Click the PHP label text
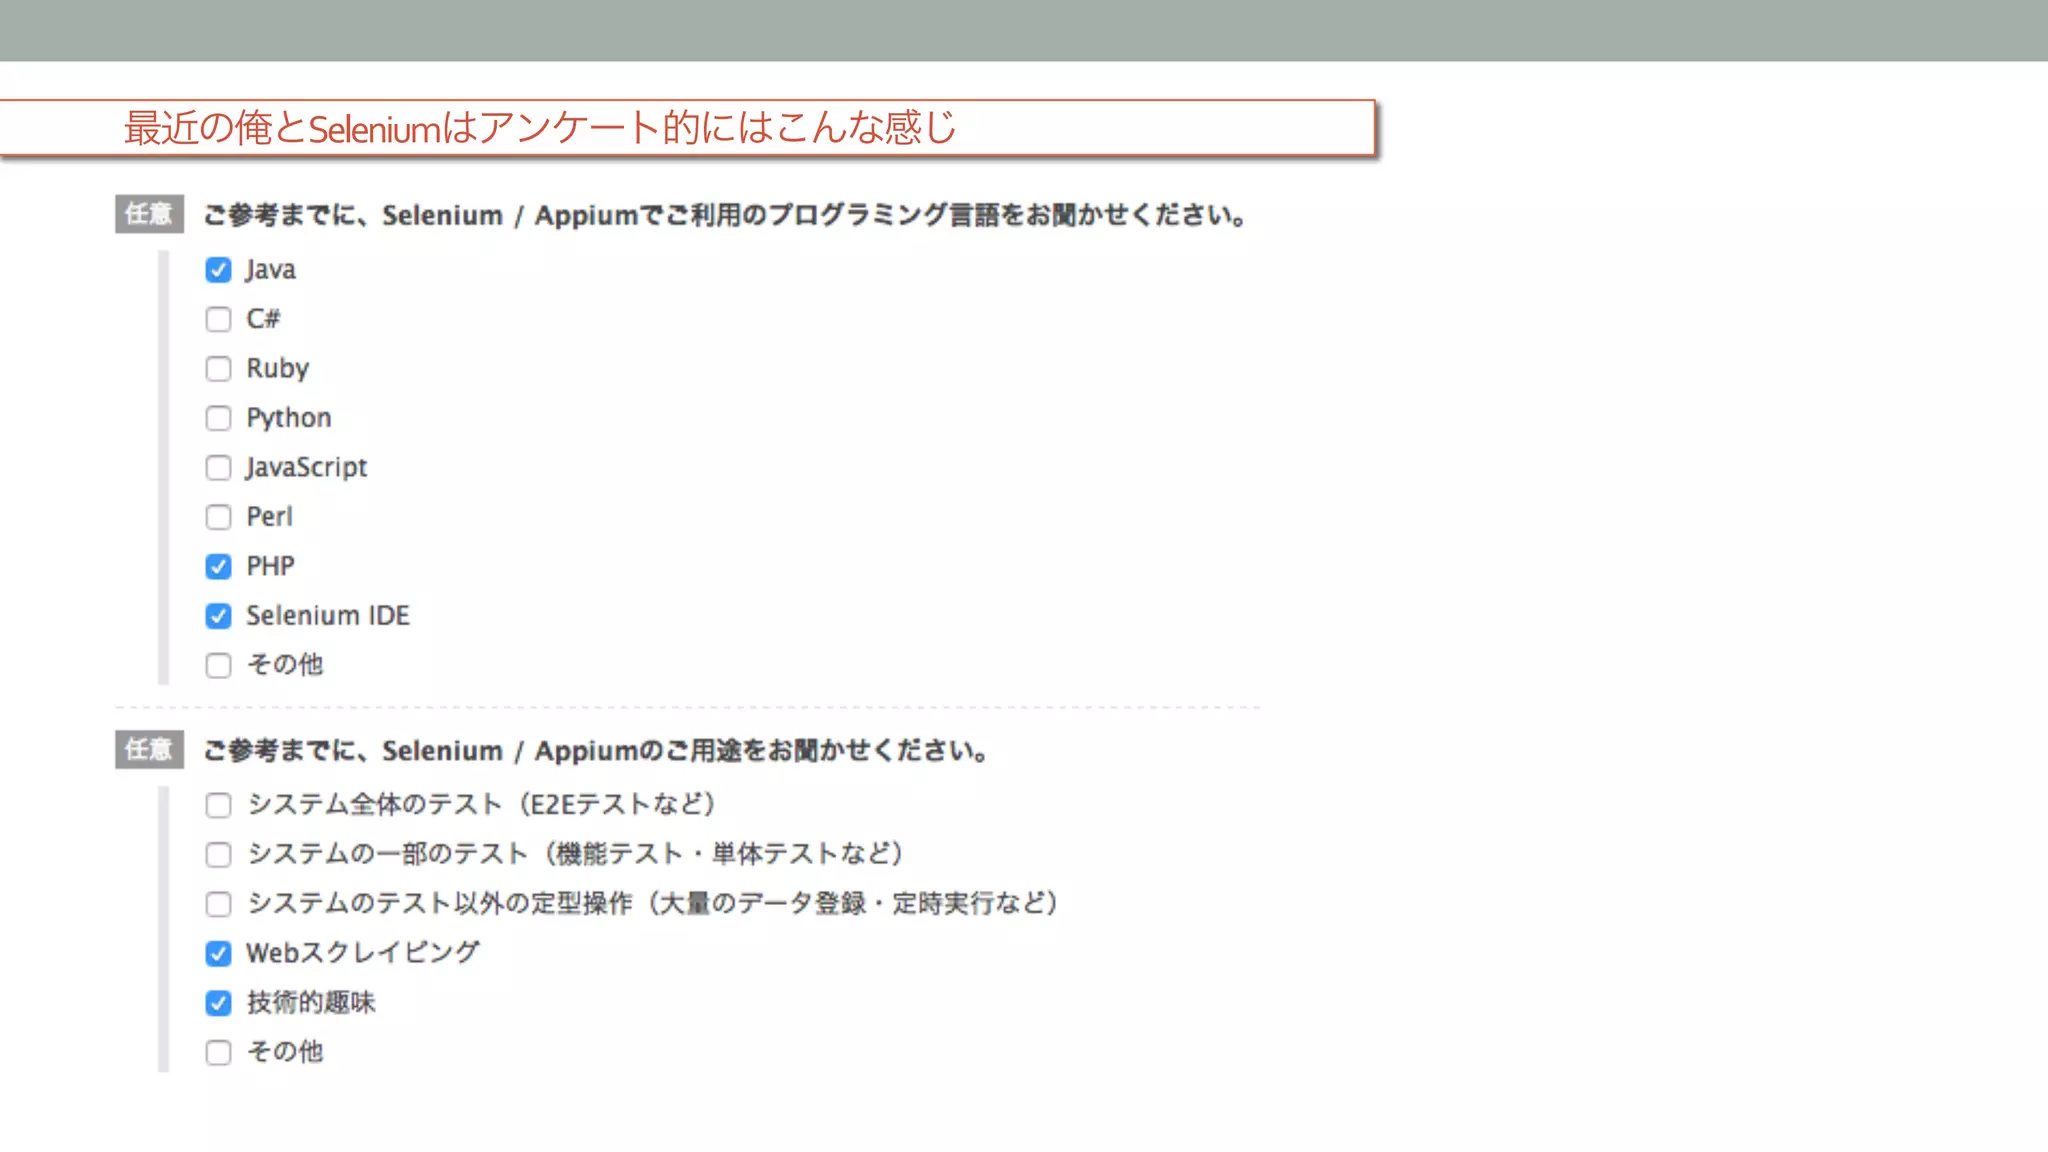The width and height of the screenshot is (2048, 1152). (271, 566)
